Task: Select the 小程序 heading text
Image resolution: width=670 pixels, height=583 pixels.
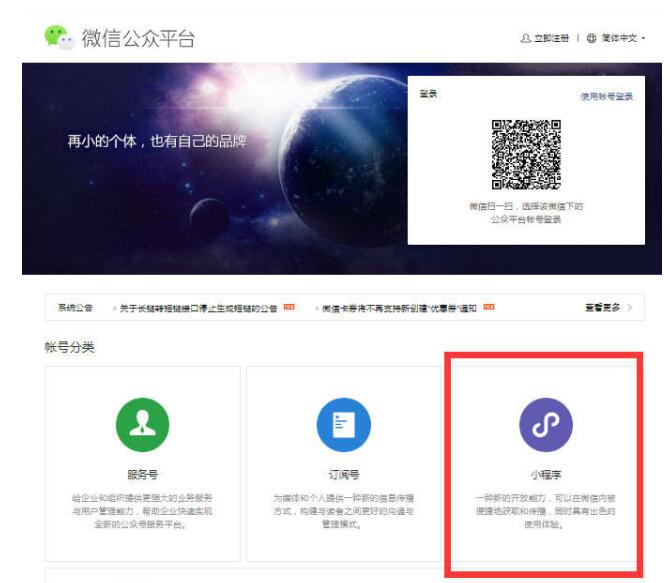Action: tap(546, 474)
